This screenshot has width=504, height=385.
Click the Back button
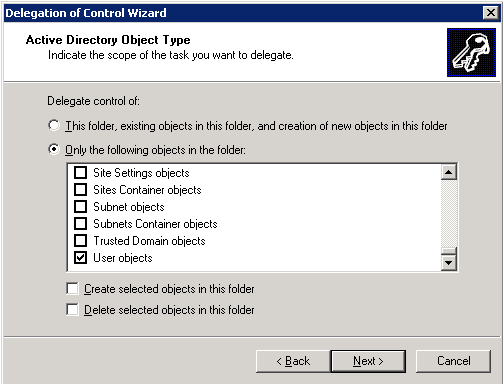pyautogui.click(x=293, y=361)
